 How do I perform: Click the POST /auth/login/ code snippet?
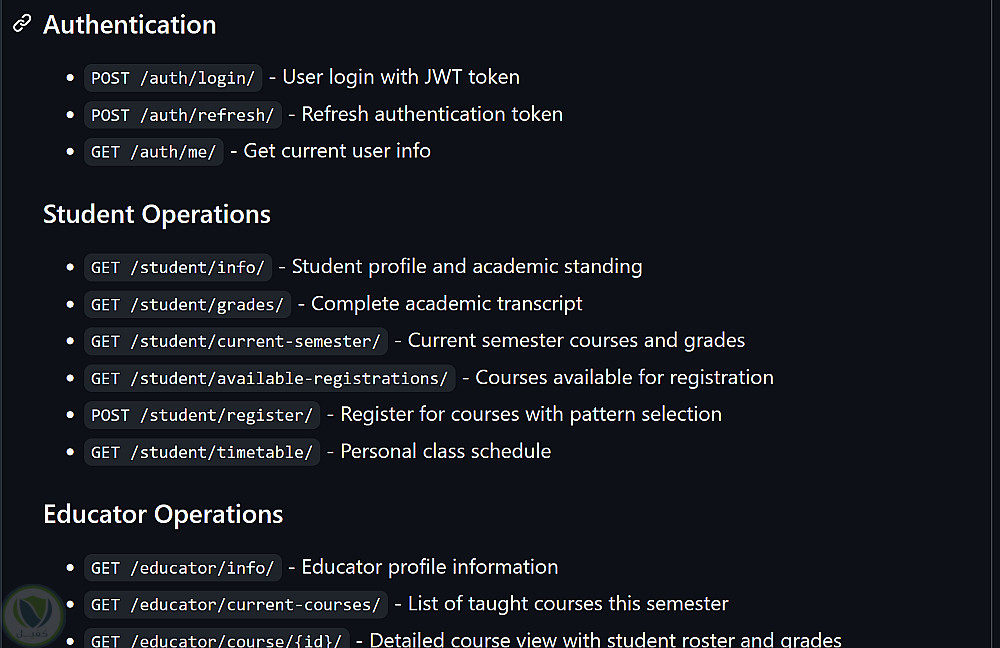click(173, 78)
